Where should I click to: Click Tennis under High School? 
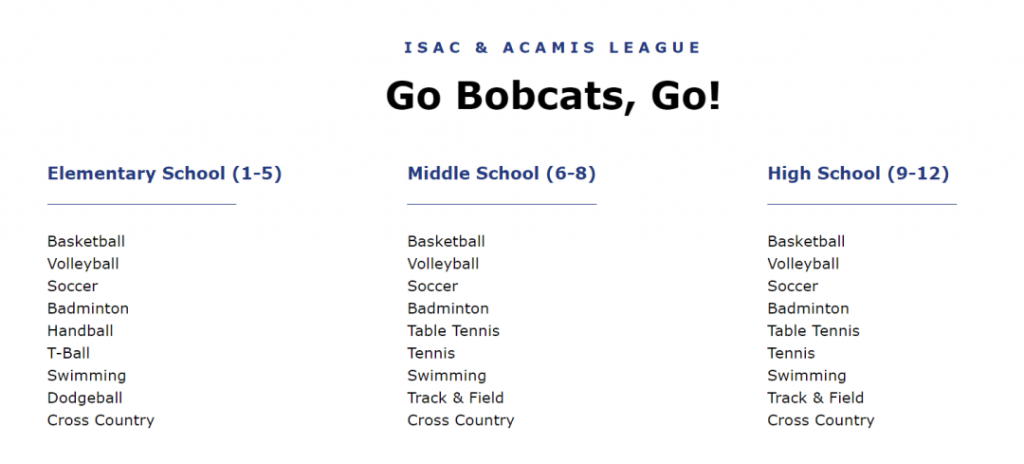click(792, 353)
